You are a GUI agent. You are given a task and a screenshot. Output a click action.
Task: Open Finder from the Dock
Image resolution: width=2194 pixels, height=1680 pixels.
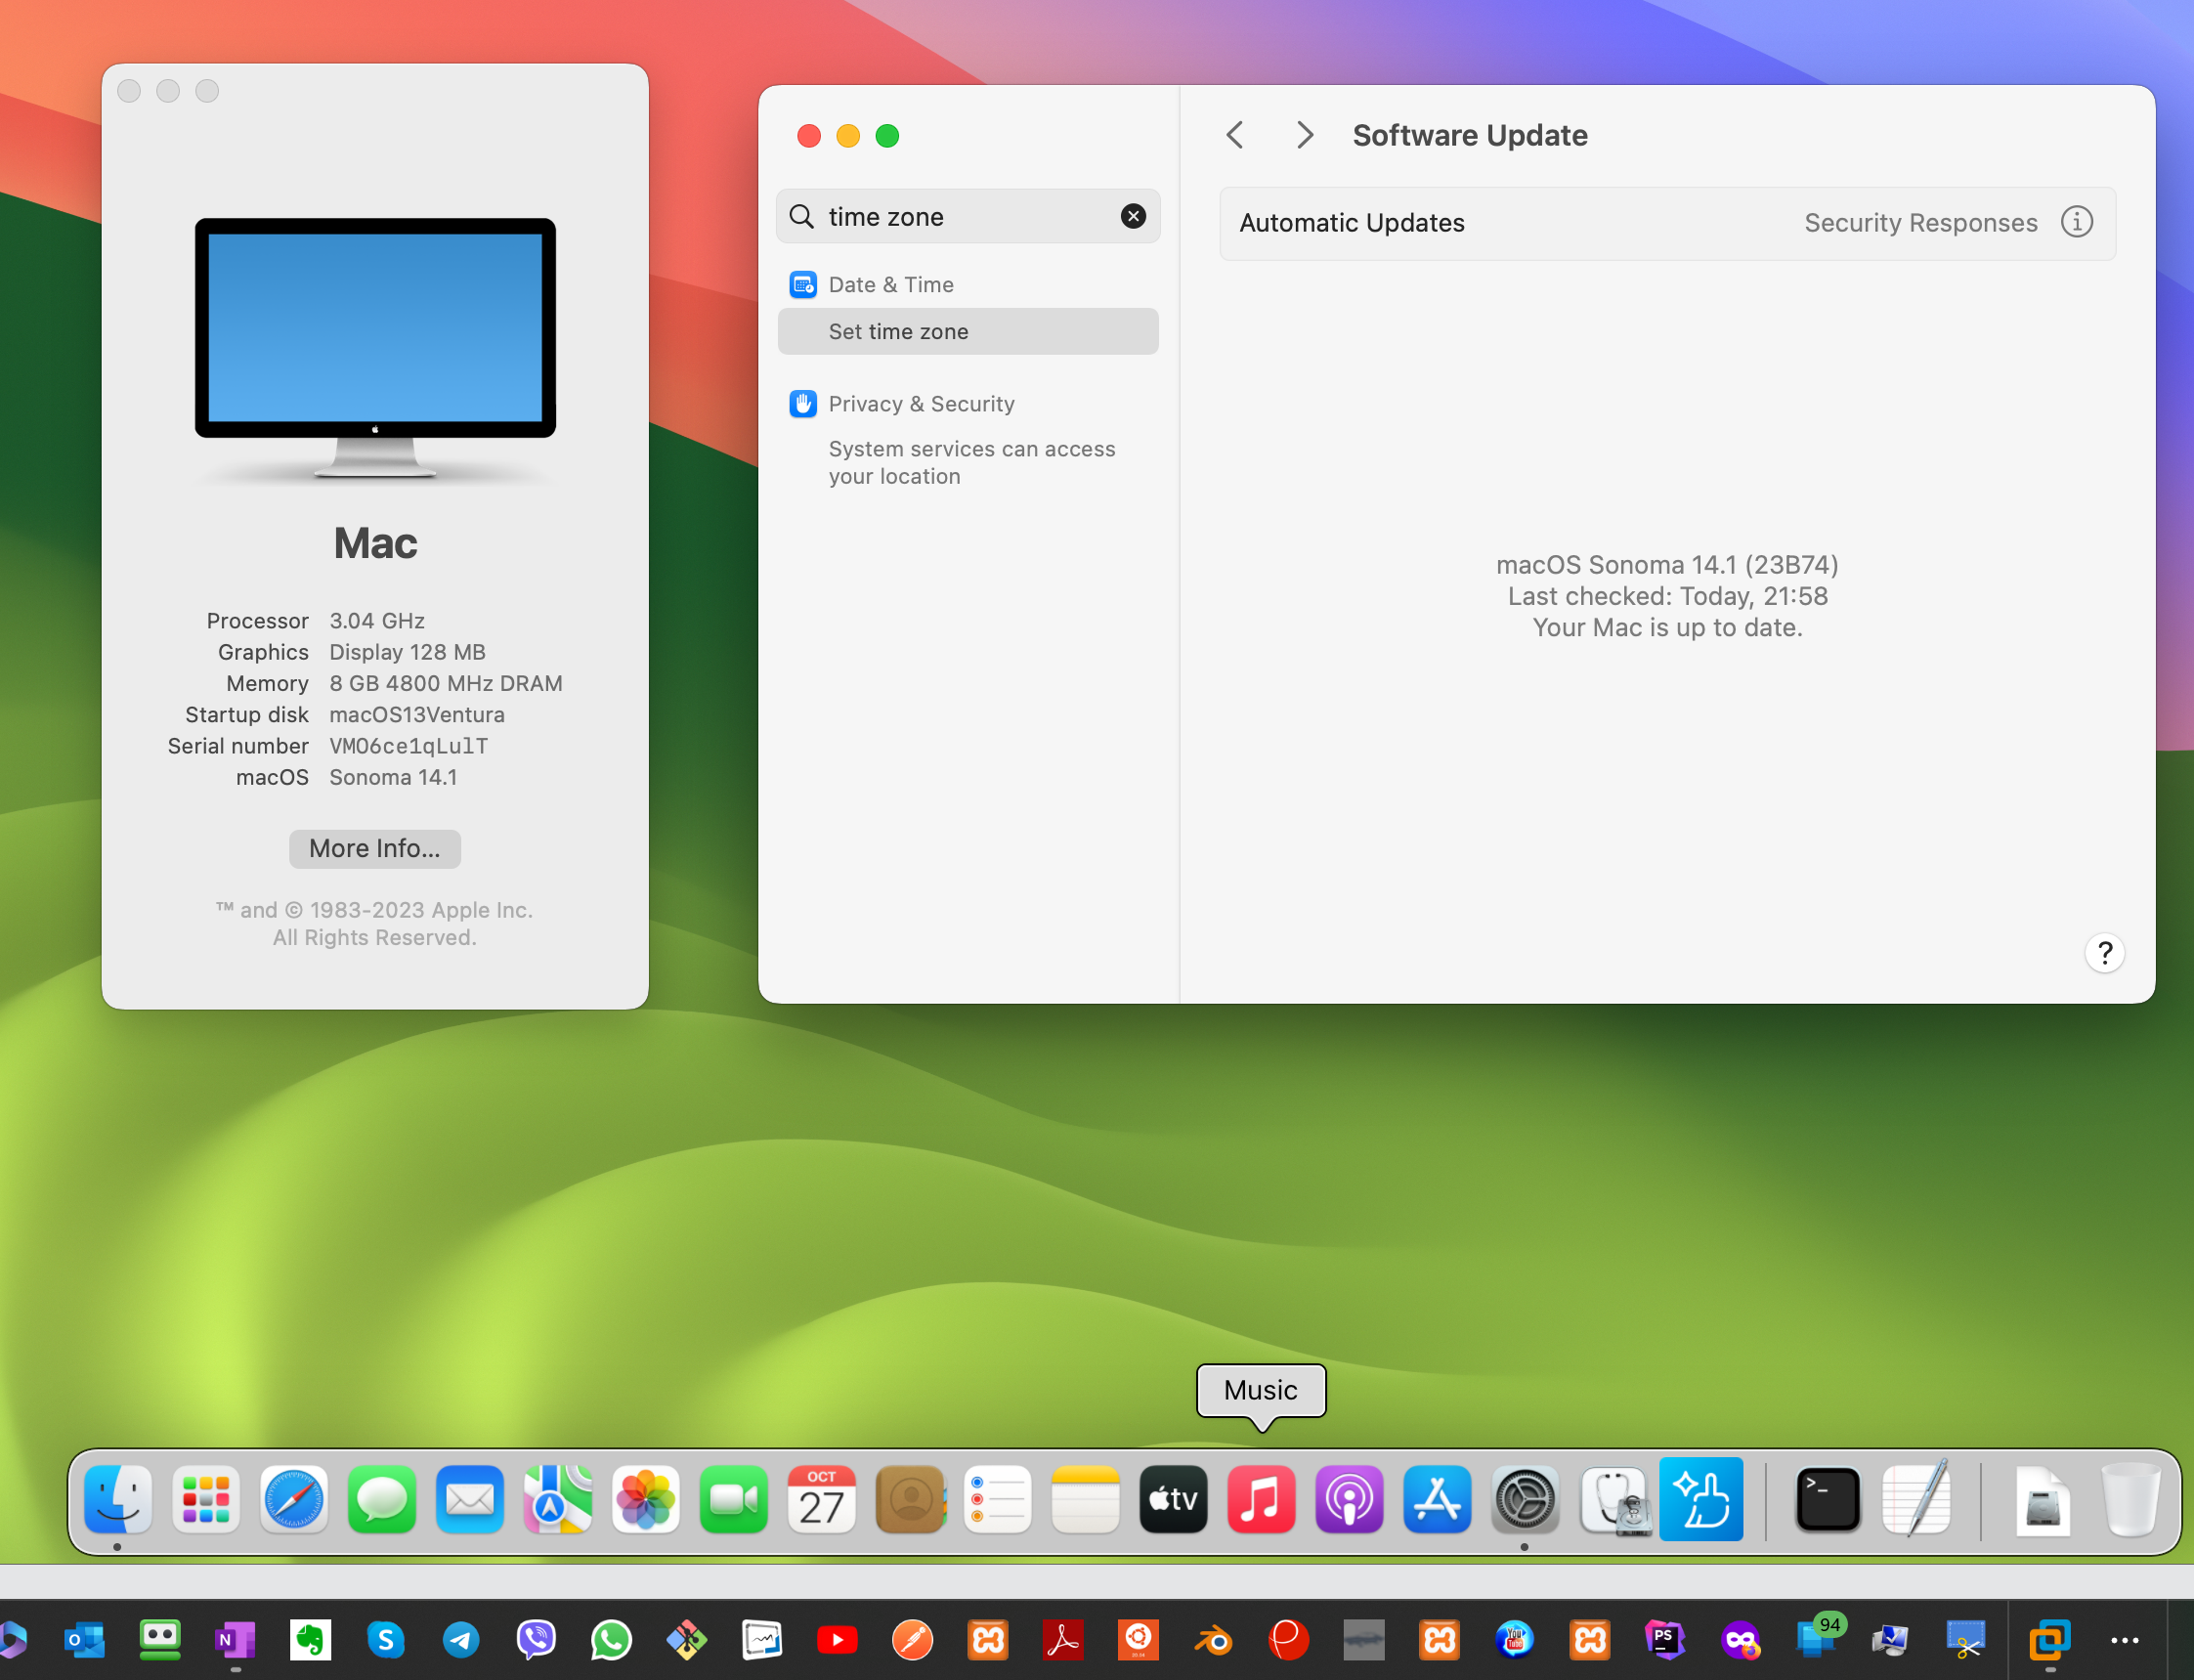(118, 1499)
